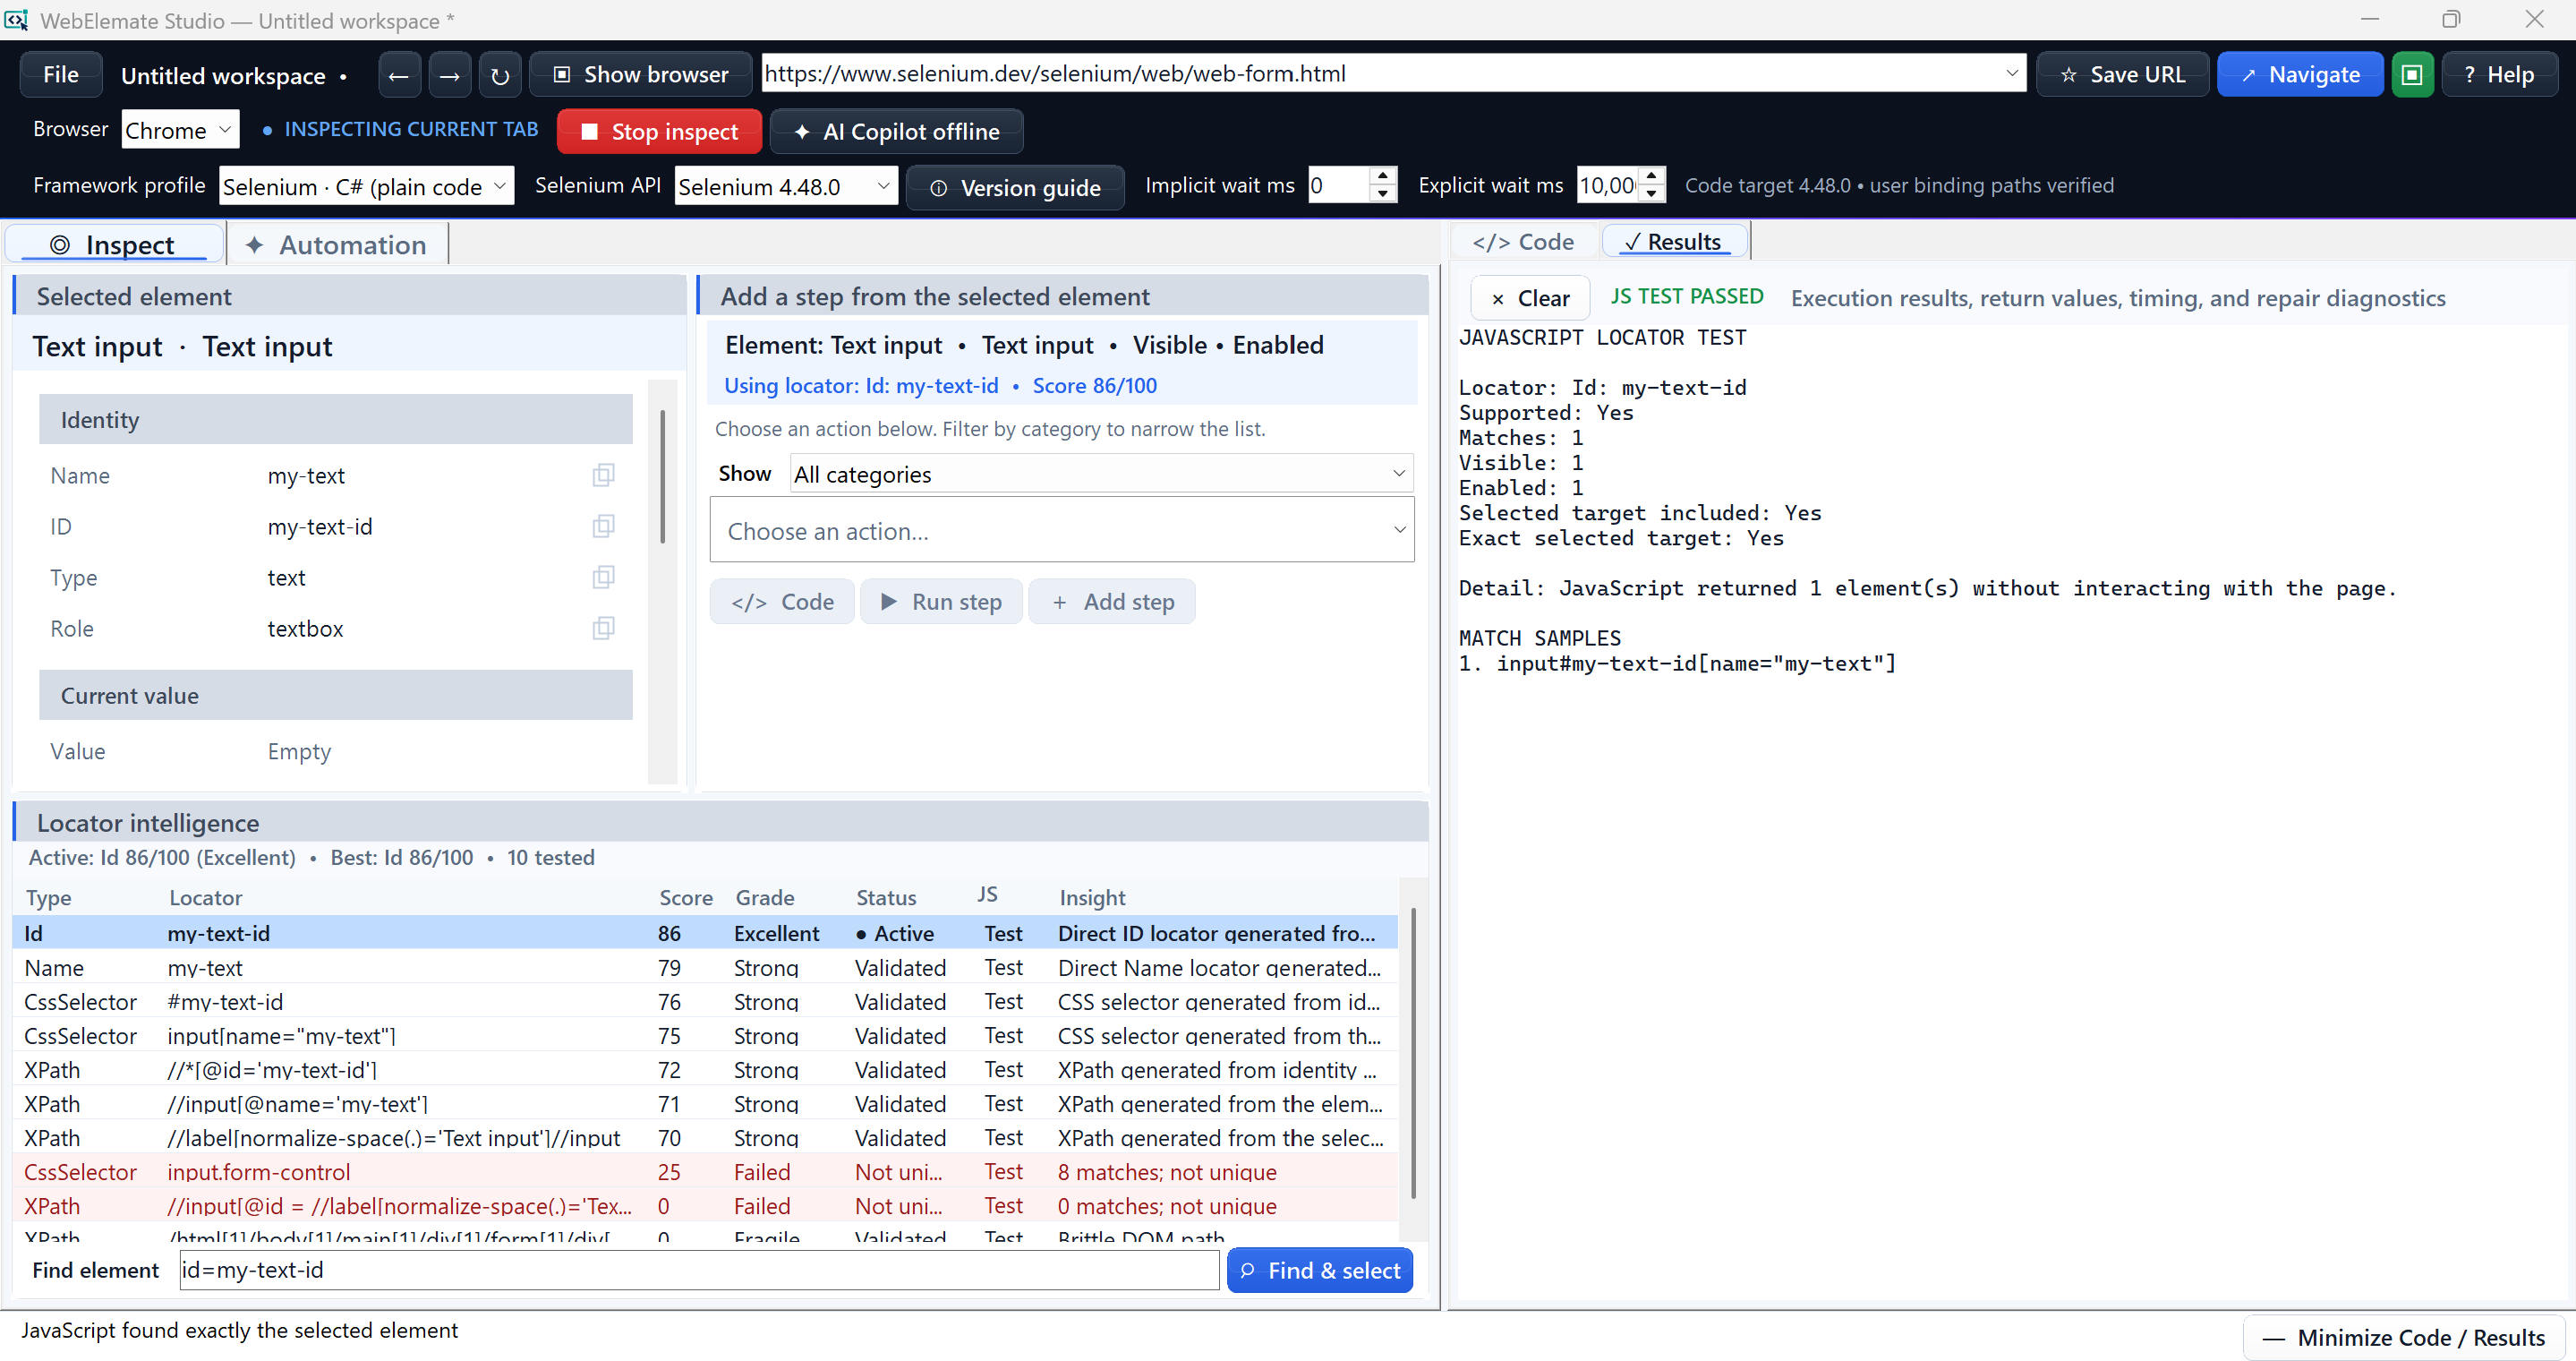This screenshot has height=1361, width=2576.
Task: Click the Navigate button
Action: point(2300,75)
